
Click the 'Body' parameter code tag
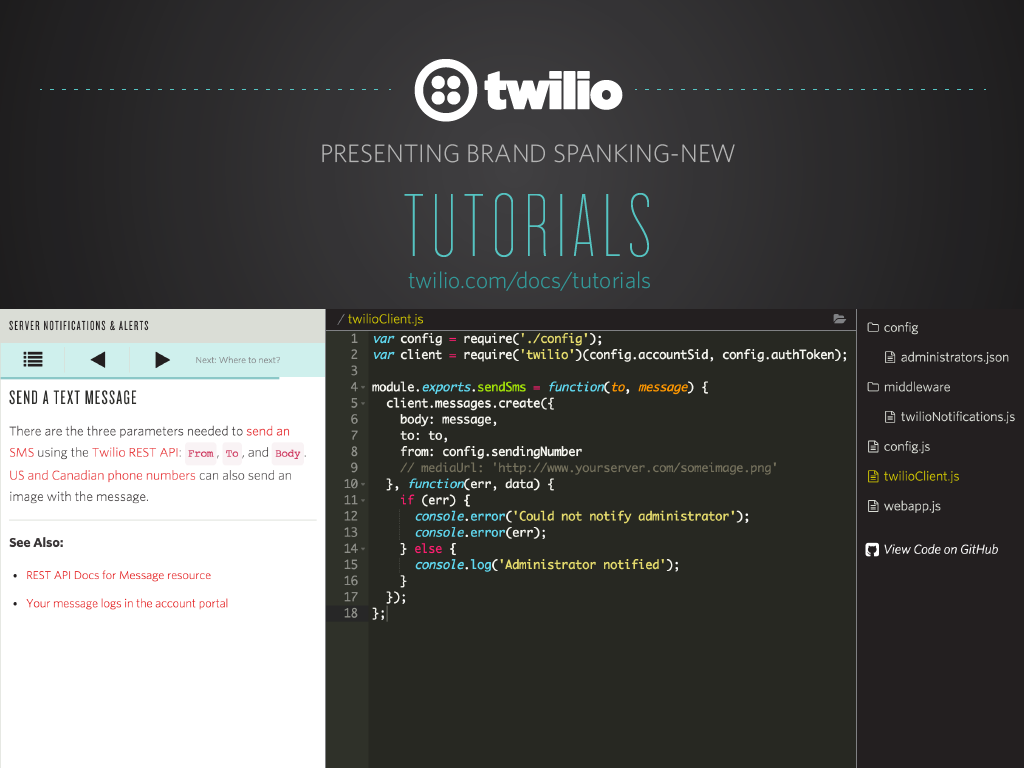click(x=287, y=453)
